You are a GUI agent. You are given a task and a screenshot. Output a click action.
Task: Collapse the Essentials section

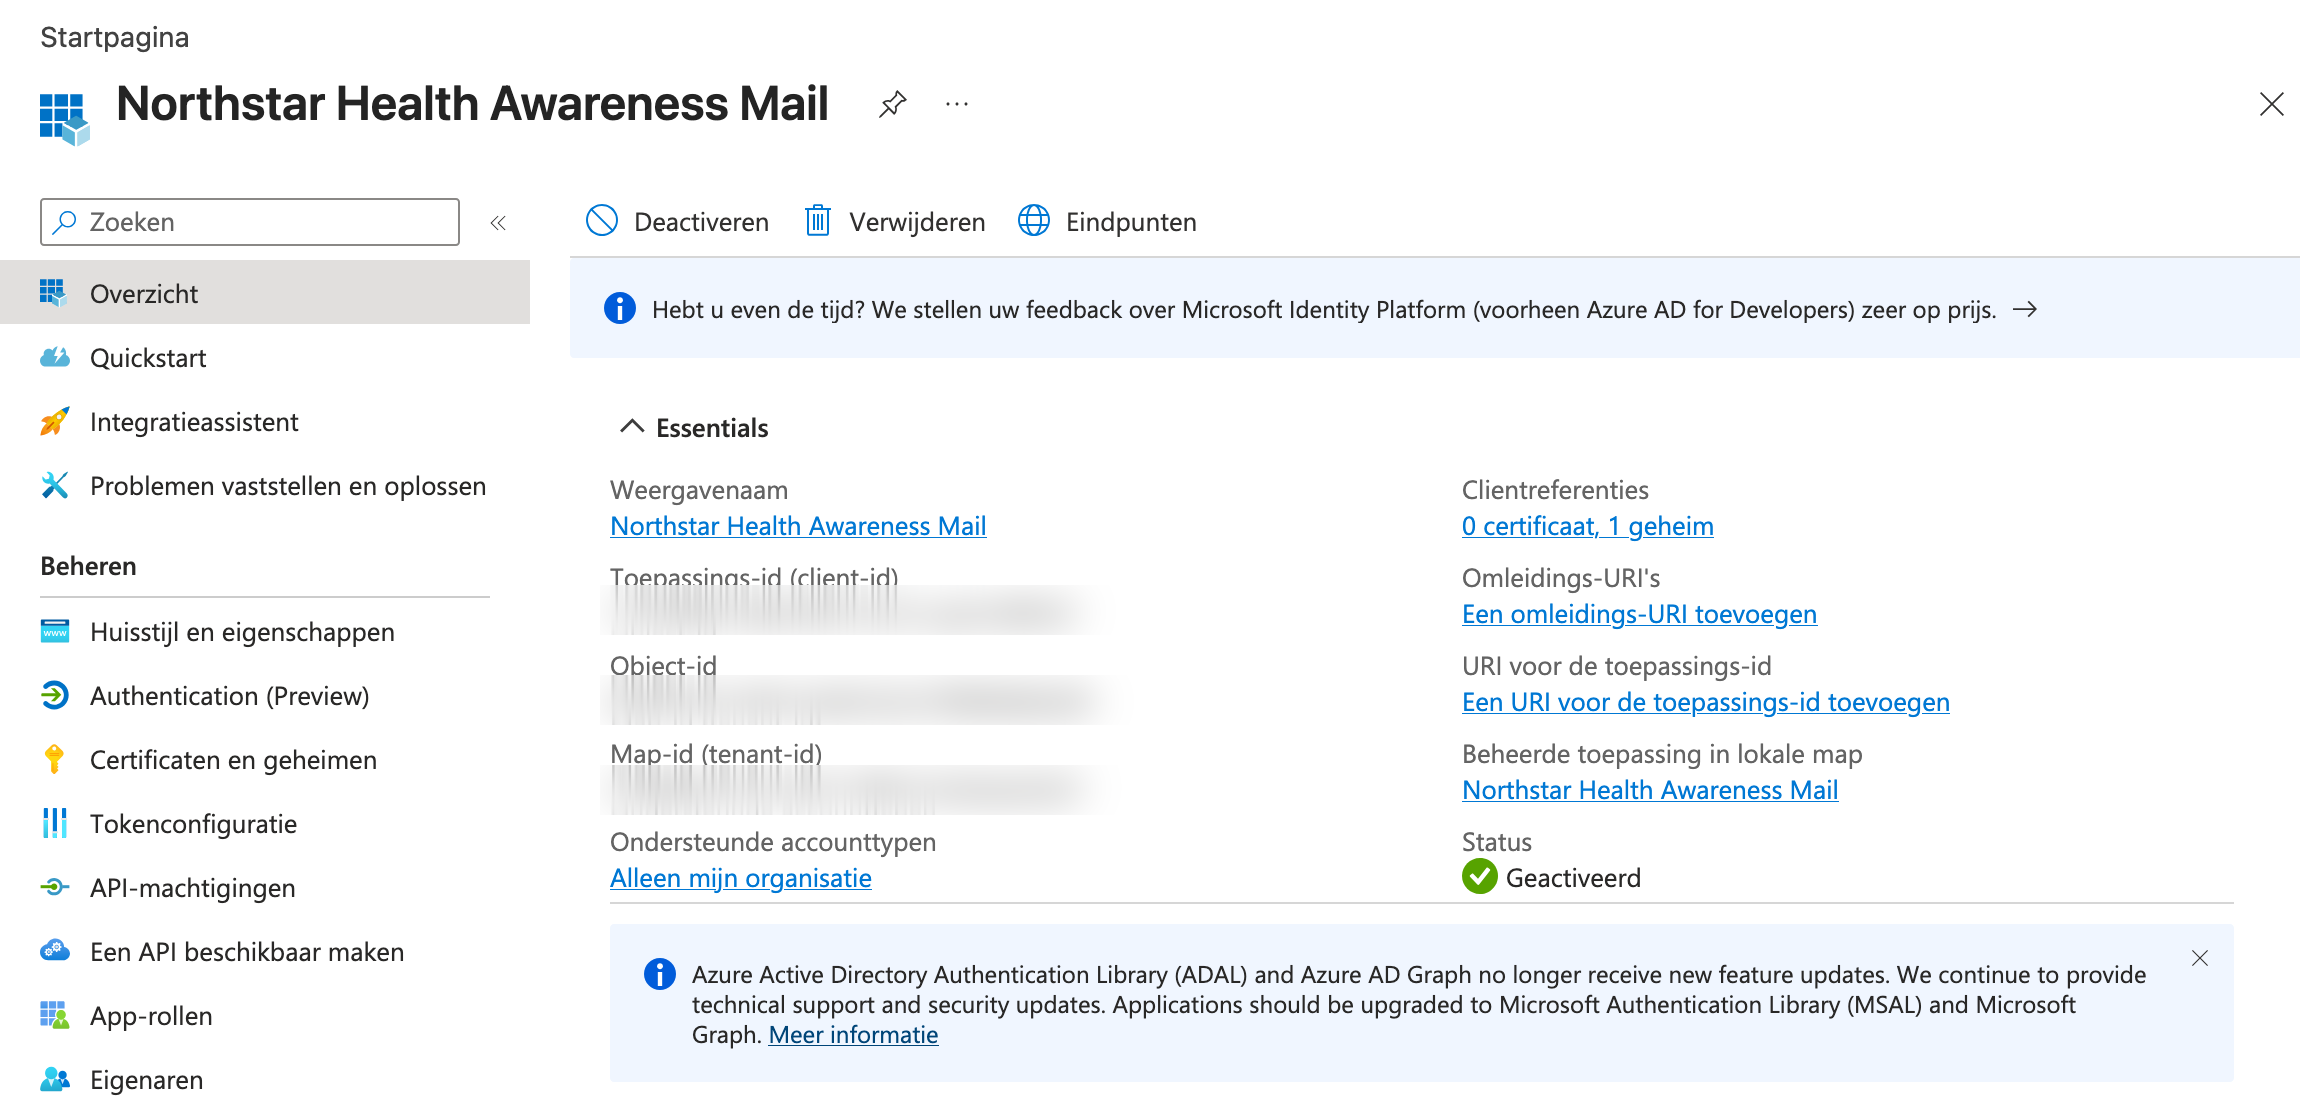click(631, 427)
